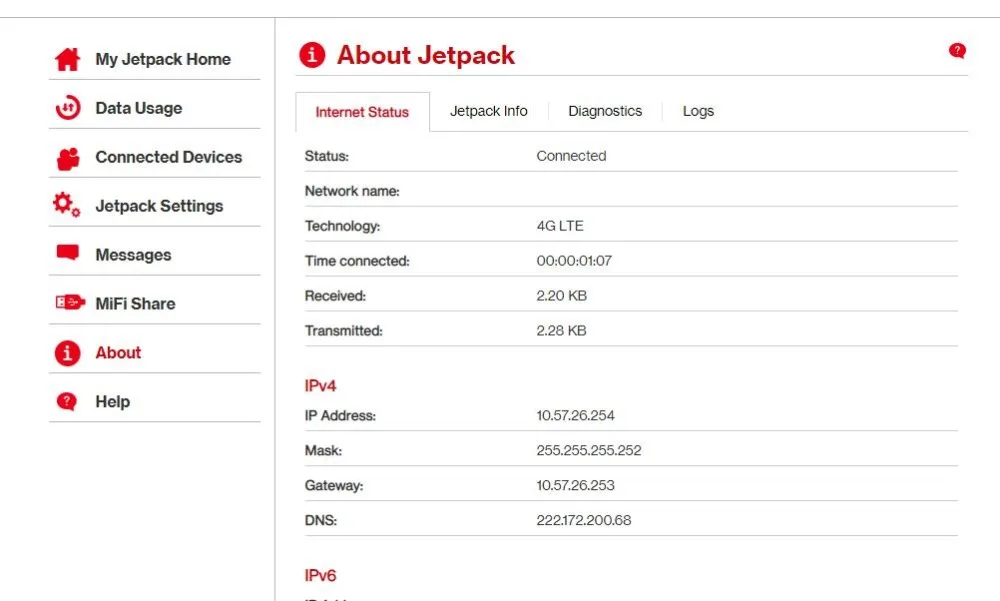The height and width of the screenshot is (601, 1000).
Task: Open the Diagnostics tab
Action: pyautogui.click(x=605, y=111)
